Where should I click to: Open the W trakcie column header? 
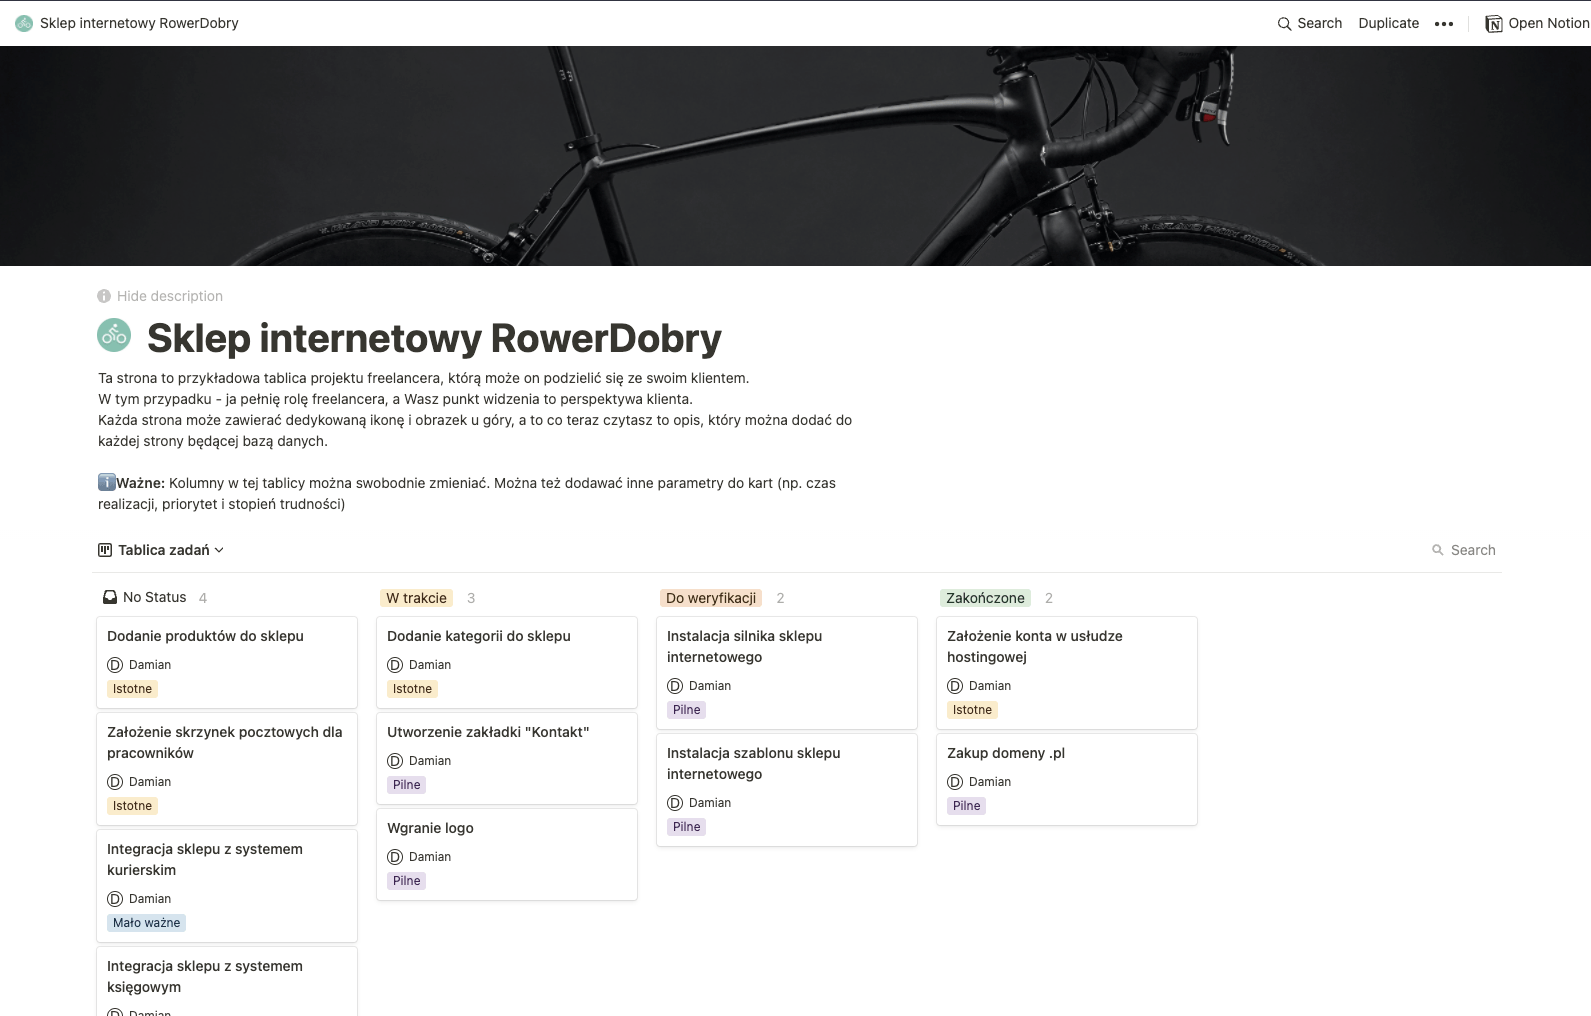point(416,598)
